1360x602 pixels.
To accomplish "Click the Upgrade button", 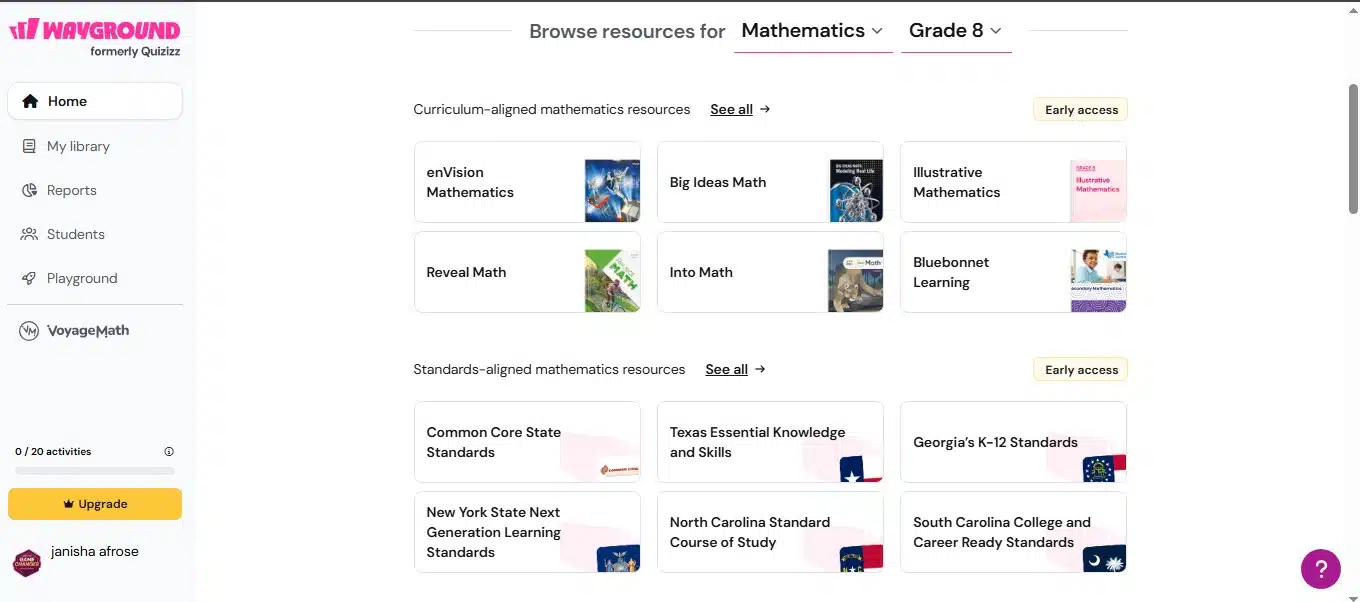I will (95, 504).
